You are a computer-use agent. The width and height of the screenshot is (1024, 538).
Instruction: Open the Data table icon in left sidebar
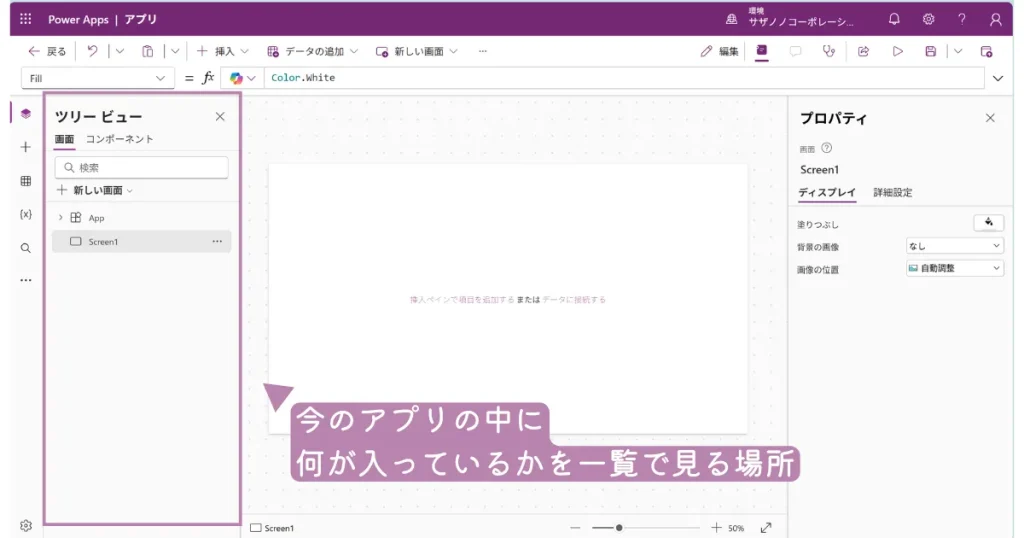tap(26, 181)
